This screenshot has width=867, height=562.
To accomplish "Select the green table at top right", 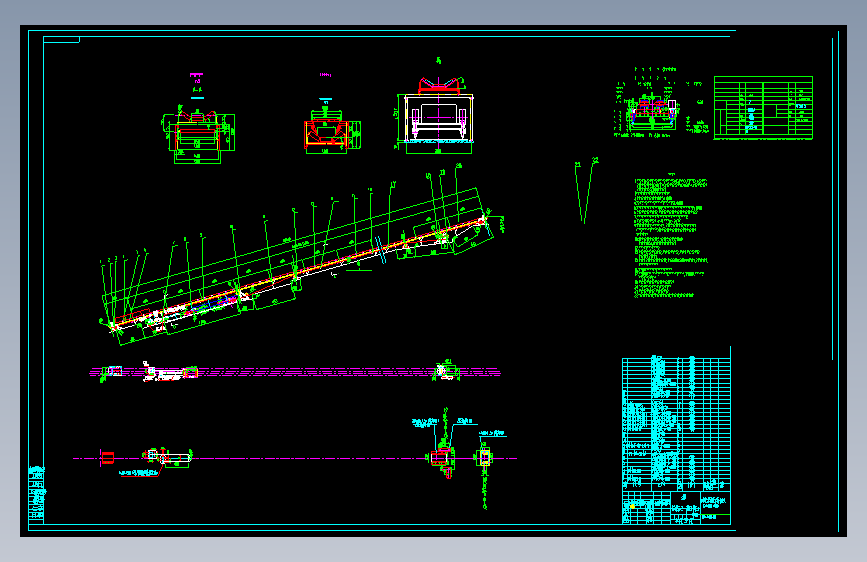I will point(763,107).
